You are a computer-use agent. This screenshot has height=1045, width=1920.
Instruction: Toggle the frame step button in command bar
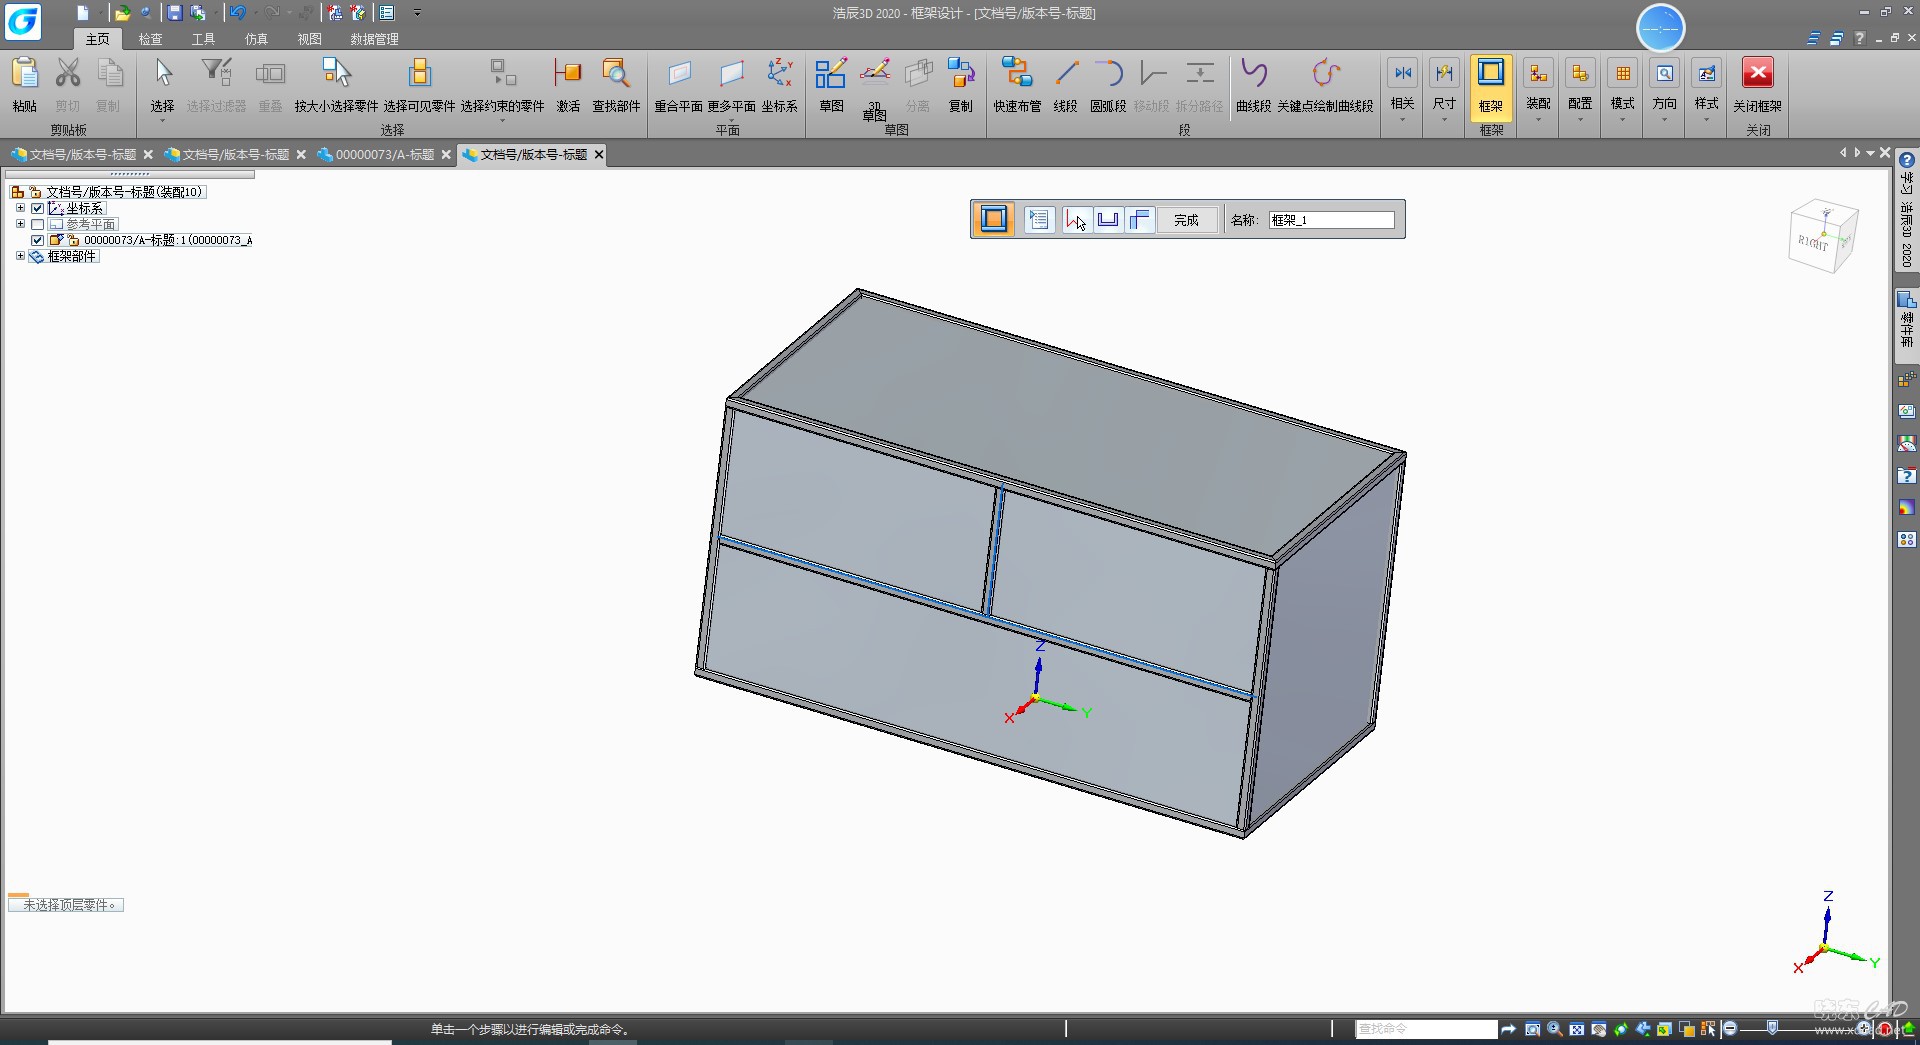tap(994, 220)
